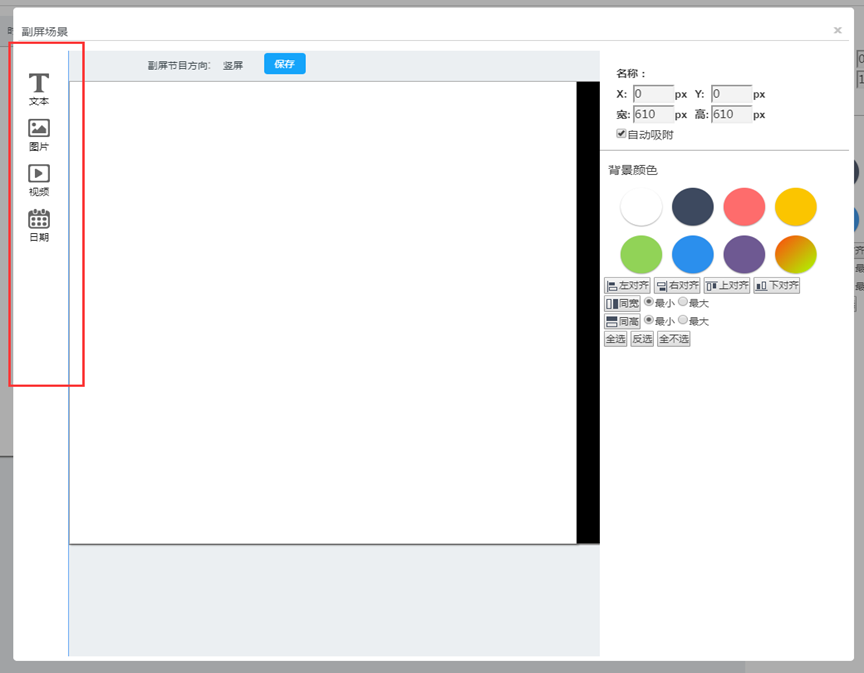Click the 右对齐 align right button

[677, 286]
